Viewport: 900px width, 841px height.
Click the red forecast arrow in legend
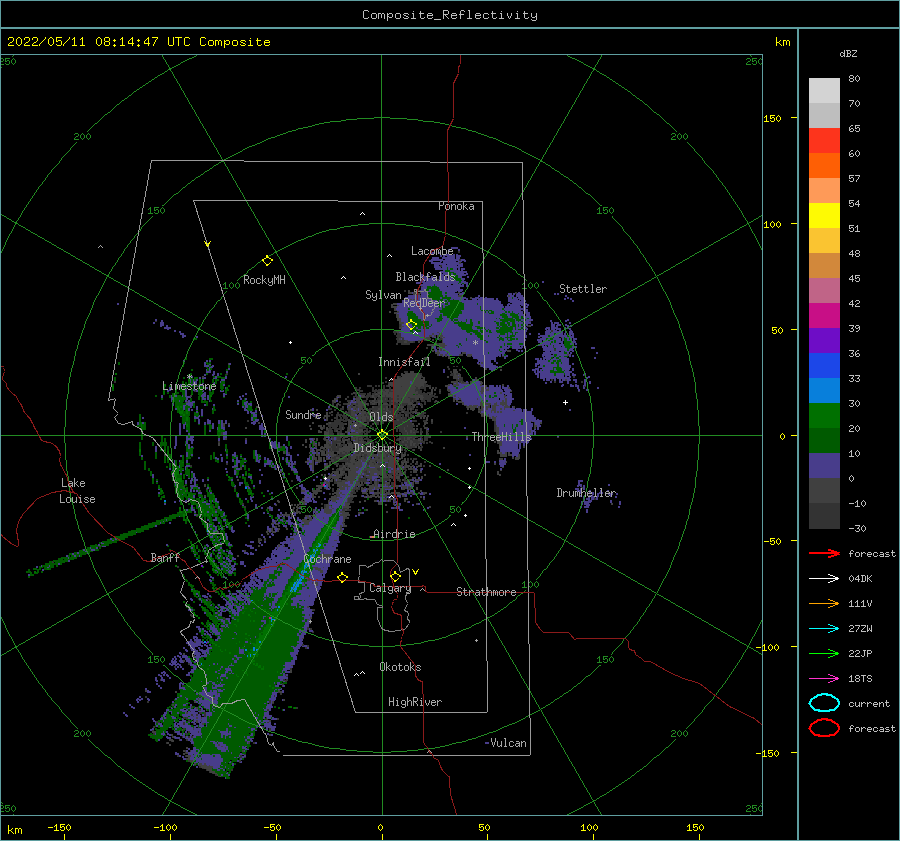click(x=824, y=553)
